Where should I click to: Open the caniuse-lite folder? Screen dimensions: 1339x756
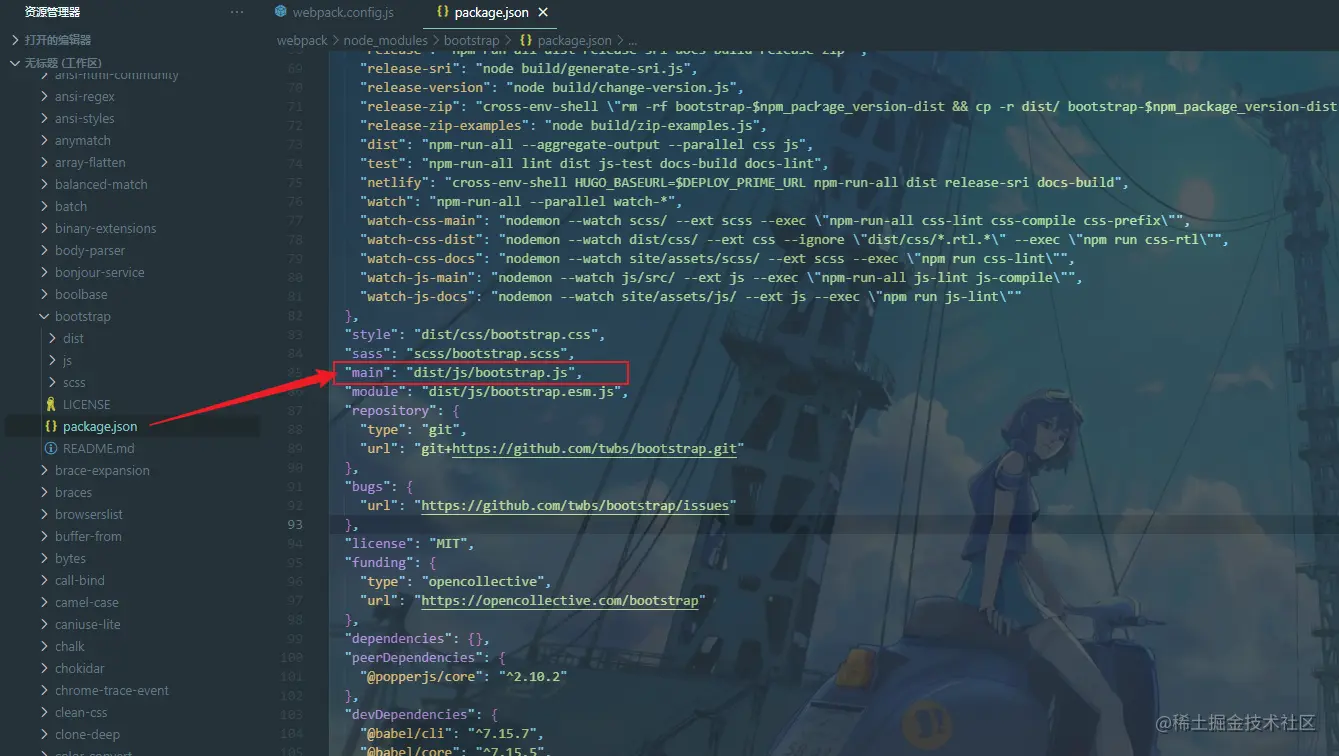point(88,625)
